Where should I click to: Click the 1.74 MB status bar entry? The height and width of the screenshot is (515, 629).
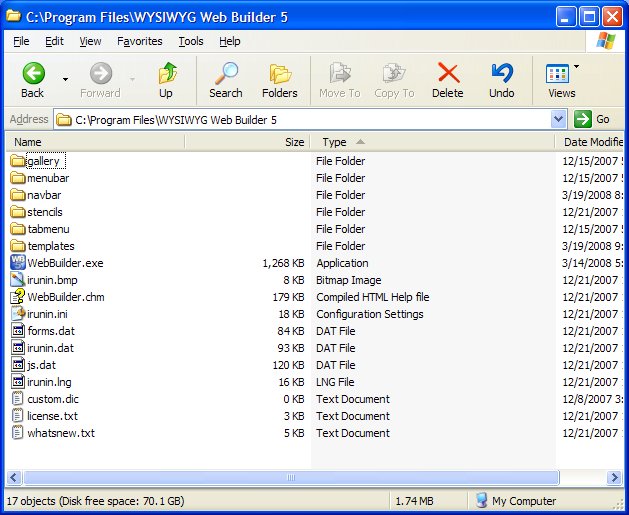tap(414, 501)
